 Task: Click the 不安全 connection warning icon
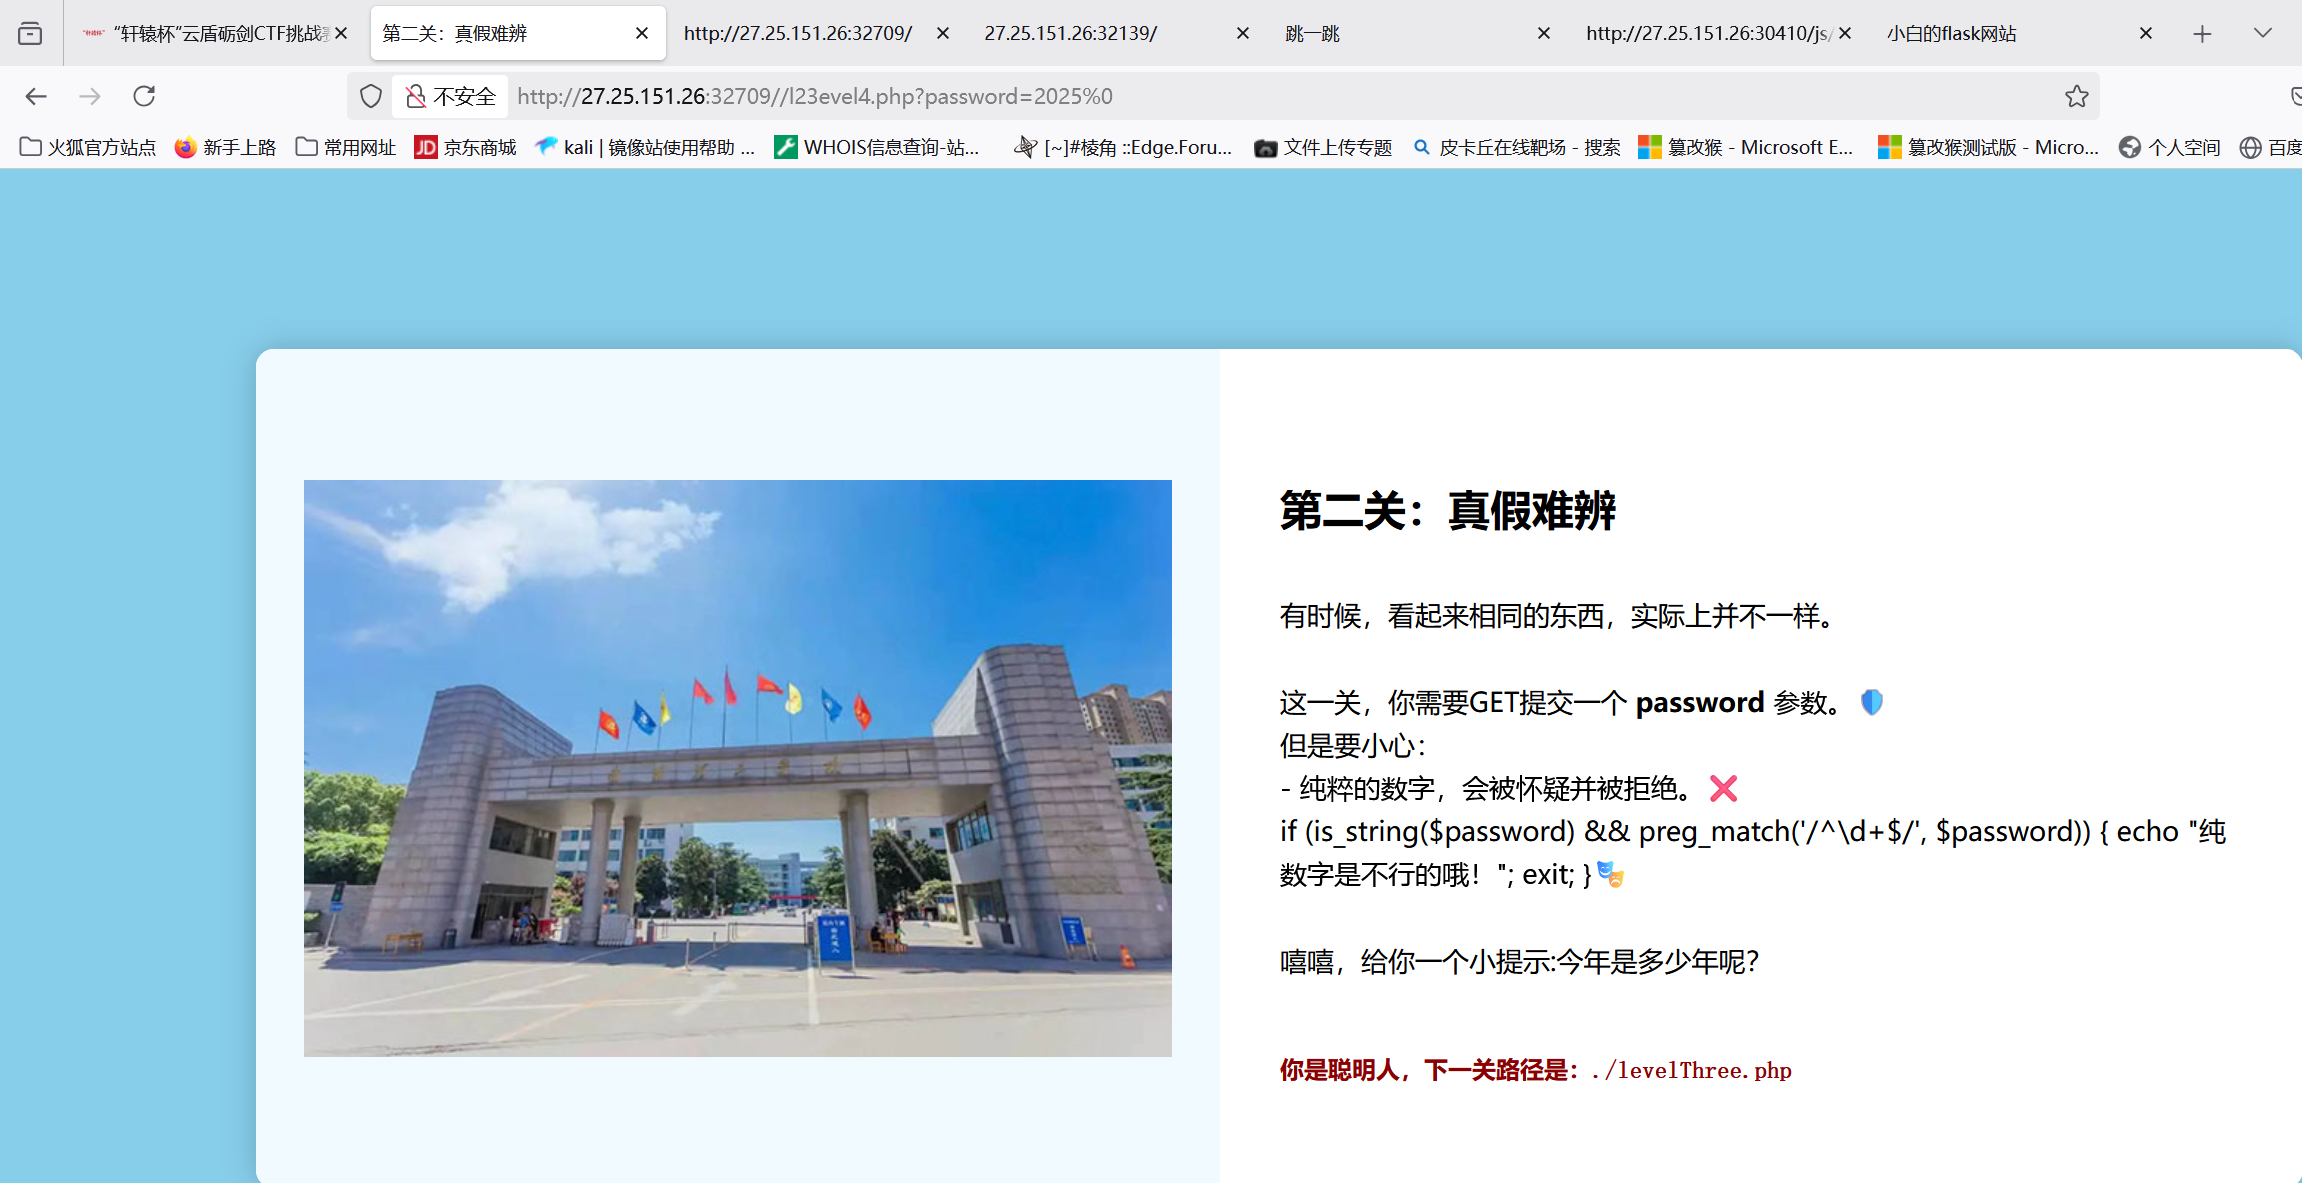(x=416, y=96)
